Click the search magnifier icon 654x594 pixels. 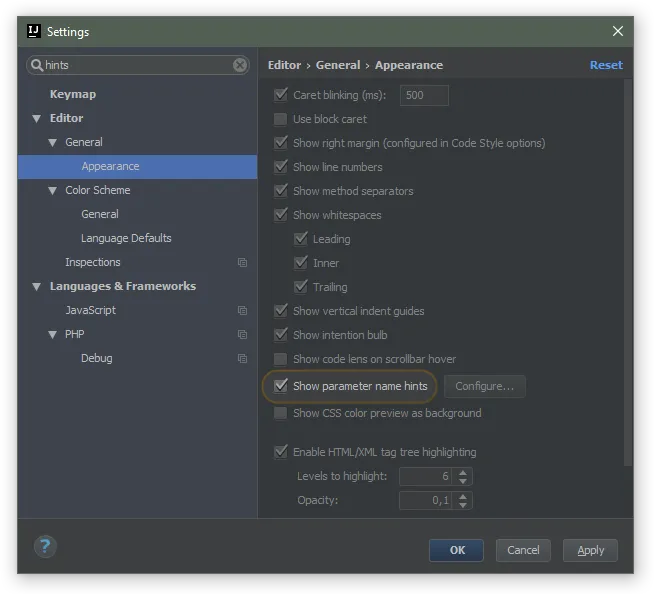[x=37, y=65]
